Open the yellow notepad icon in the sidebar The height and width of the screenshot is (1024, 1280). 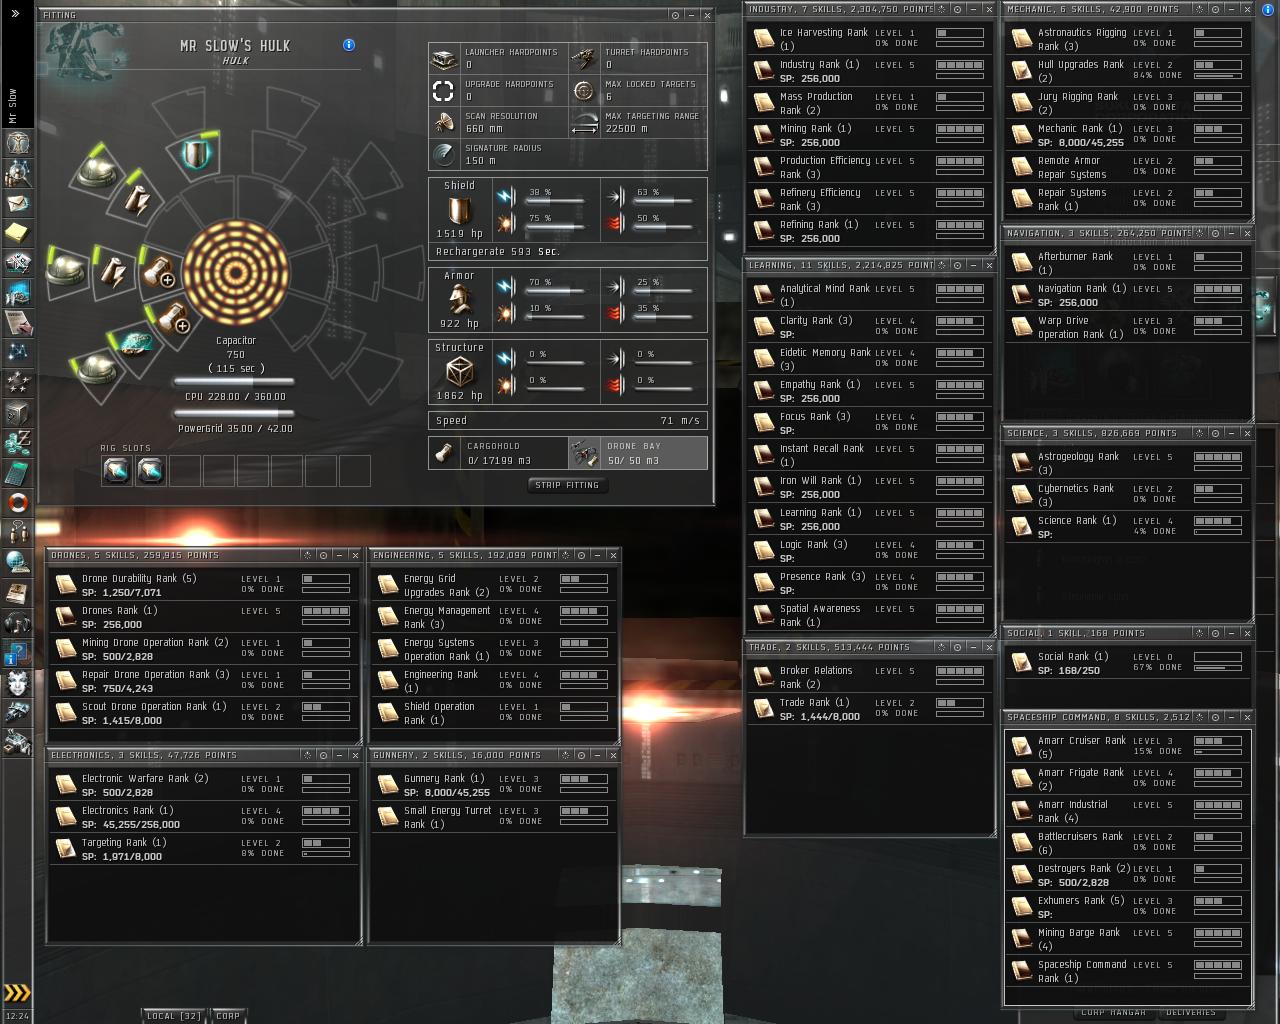(x=17, y=233)
